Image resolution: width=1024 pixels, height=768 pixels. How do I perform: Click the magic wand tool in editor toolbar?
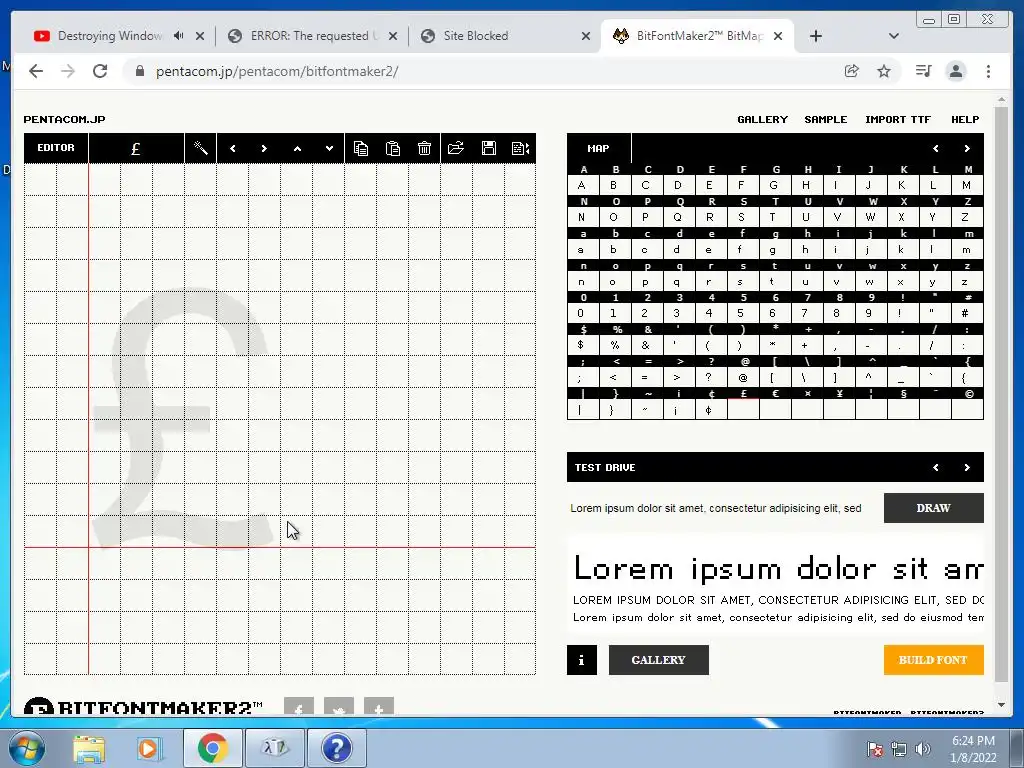coord(200,148)
